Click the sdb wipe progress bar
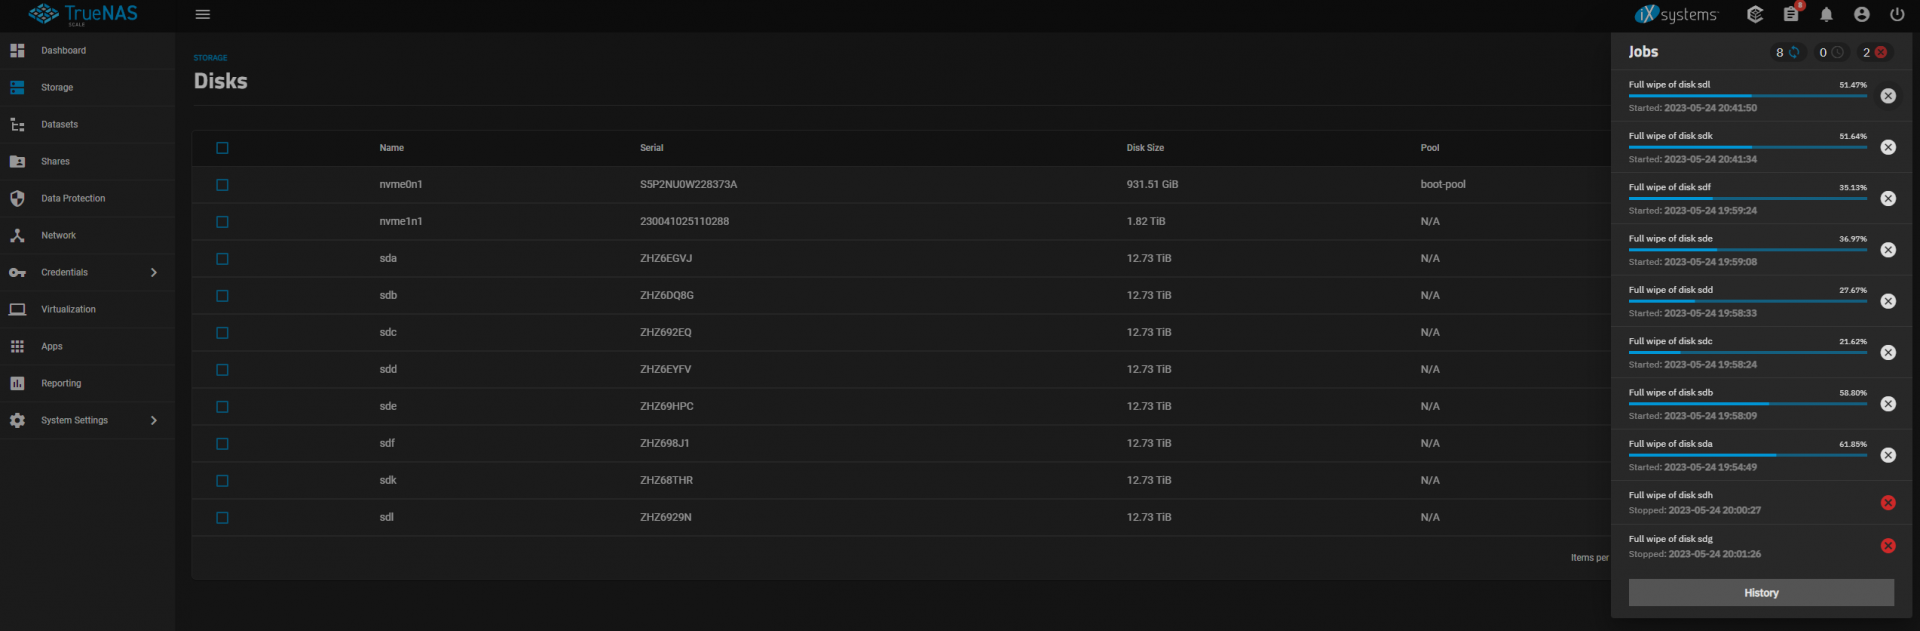Viewport: 1920px width, 631px height. tap(1748, 404)
